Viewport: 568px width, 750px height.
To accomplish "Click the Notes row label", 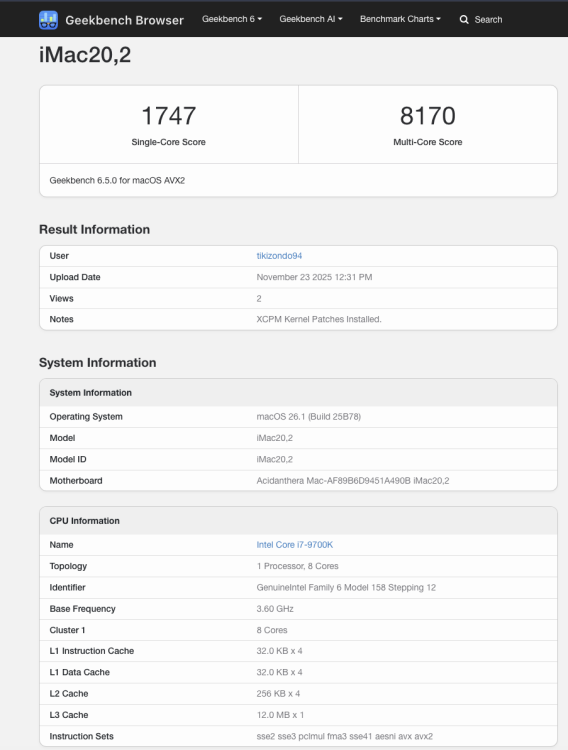I will (x=62, y=319).
